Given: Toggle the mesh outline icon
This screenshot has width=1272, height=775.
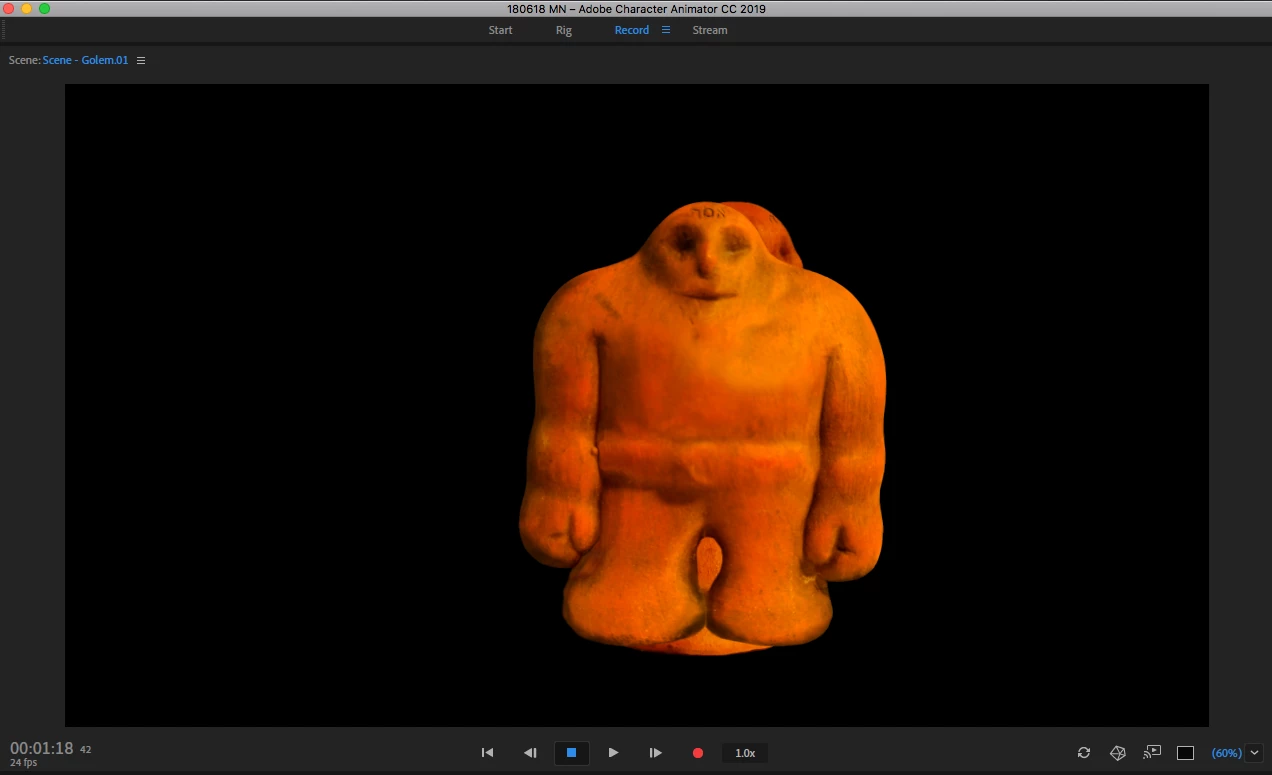Looking at the screenshot, I should tap(1118, 753).
